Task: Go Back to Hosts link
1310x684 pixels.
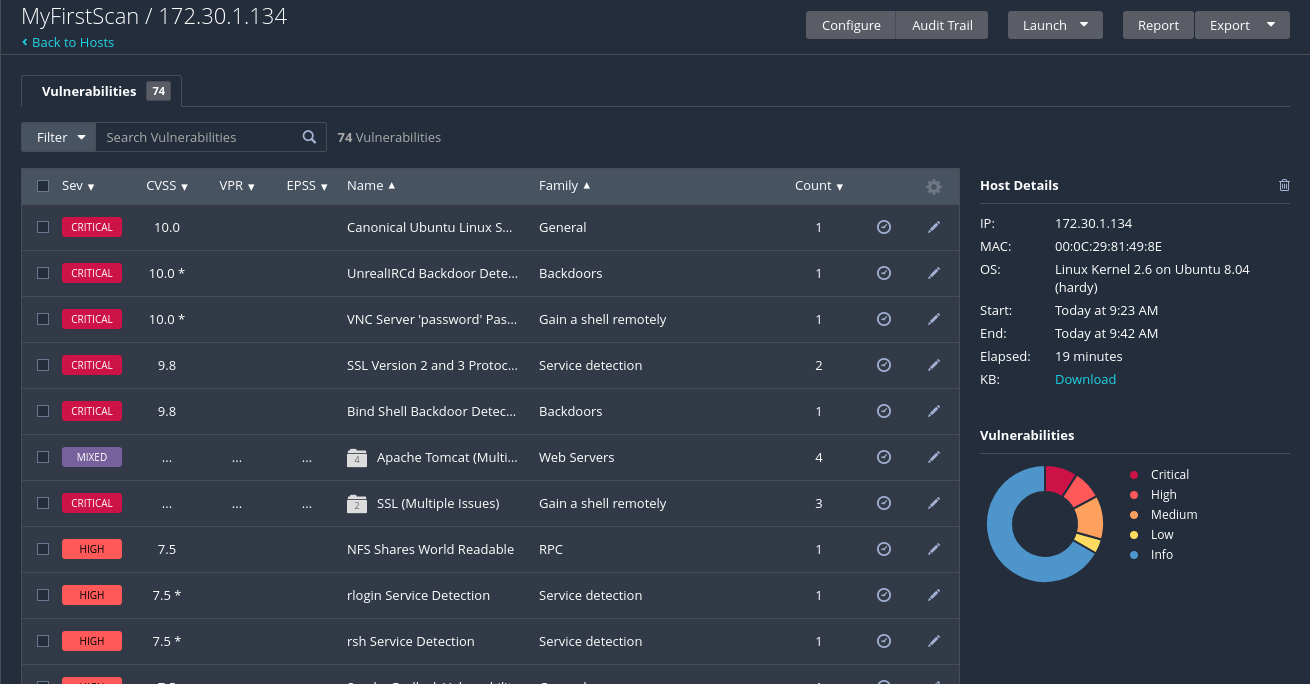Action: [x=68, y=42]
